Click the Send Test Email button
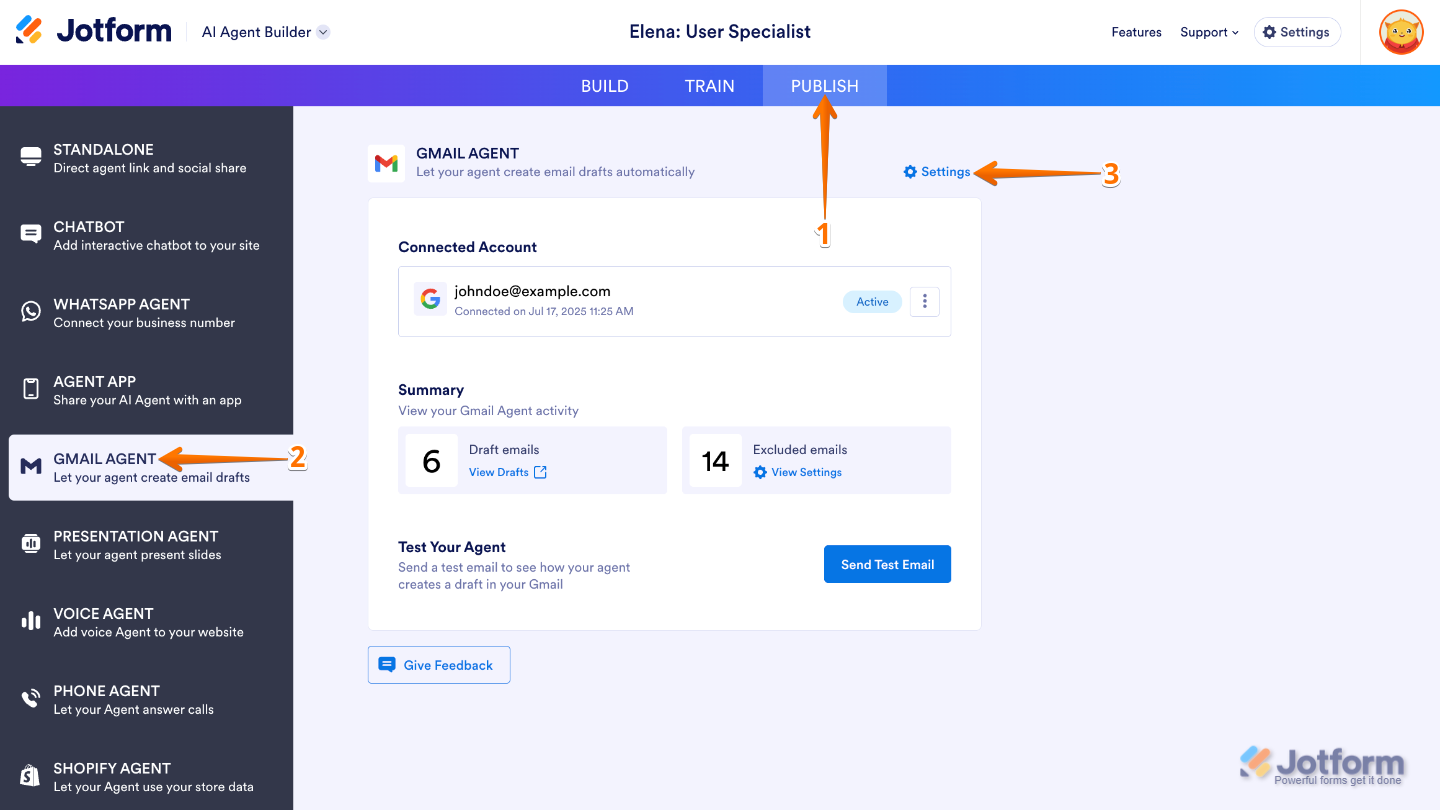 [x=887, y=564]
